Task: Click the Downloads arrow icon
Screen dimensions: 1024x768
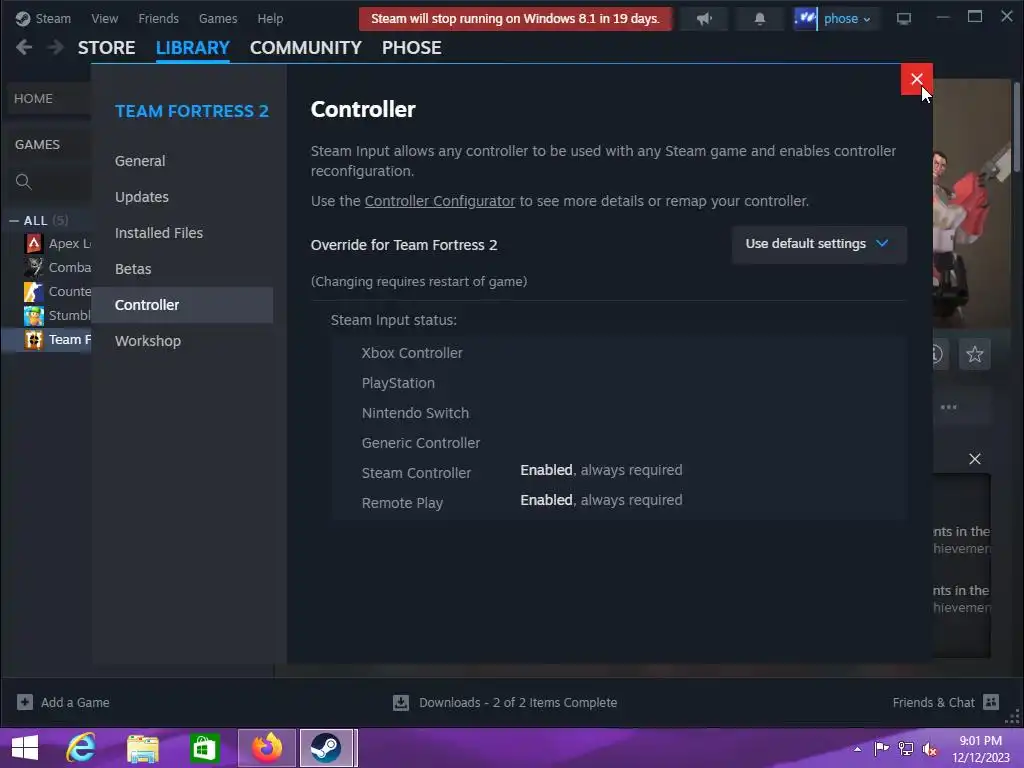Action: pos(401,702)
